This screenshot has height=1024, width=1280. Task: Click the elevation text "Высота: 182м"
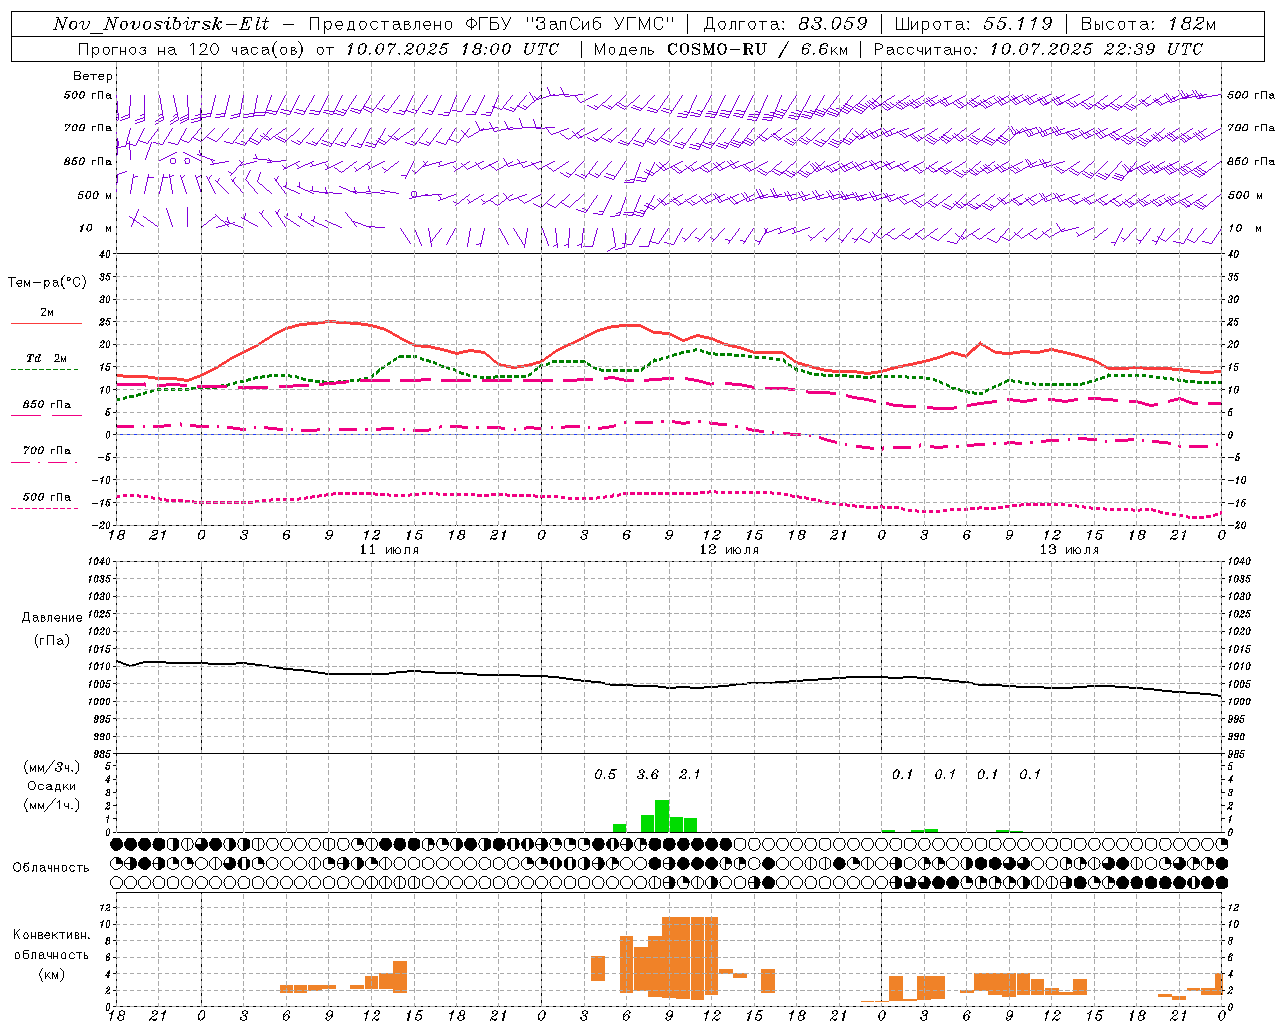(x=1150, y=24)
